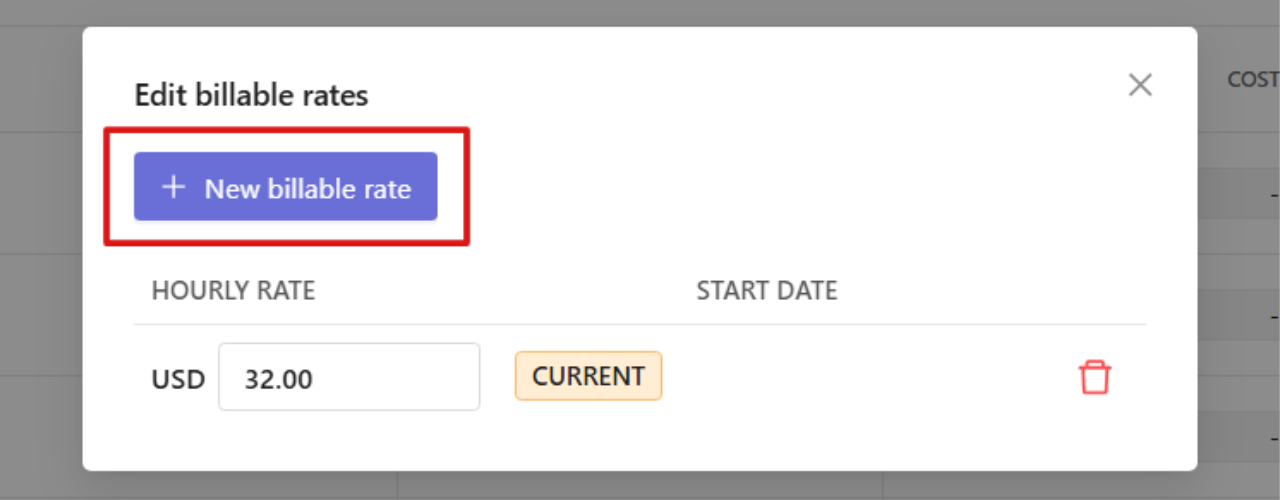Click the USD currency label
This screenshot has height=500, width=1280.
[178, 380]
